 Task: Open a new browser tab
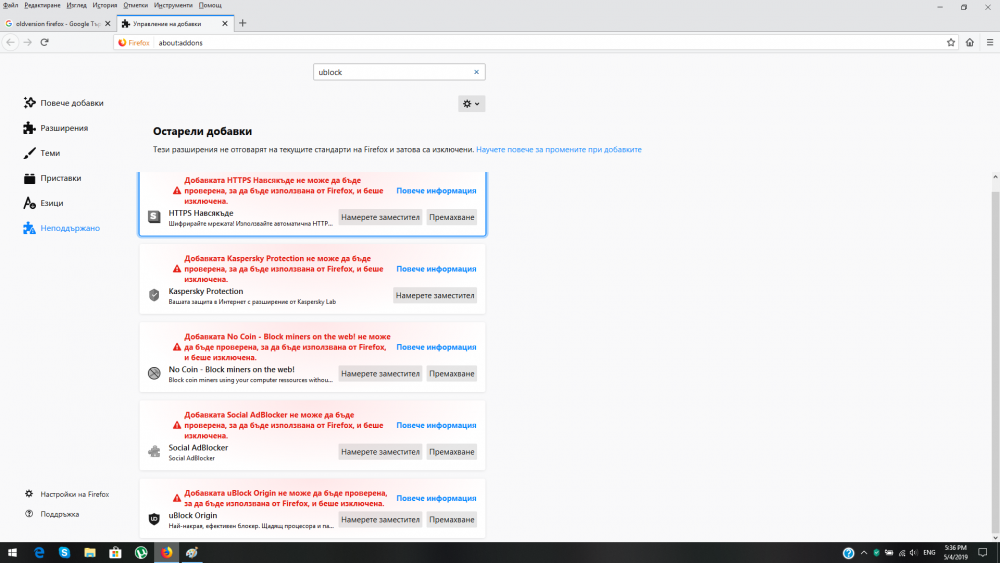coord(242,24)
